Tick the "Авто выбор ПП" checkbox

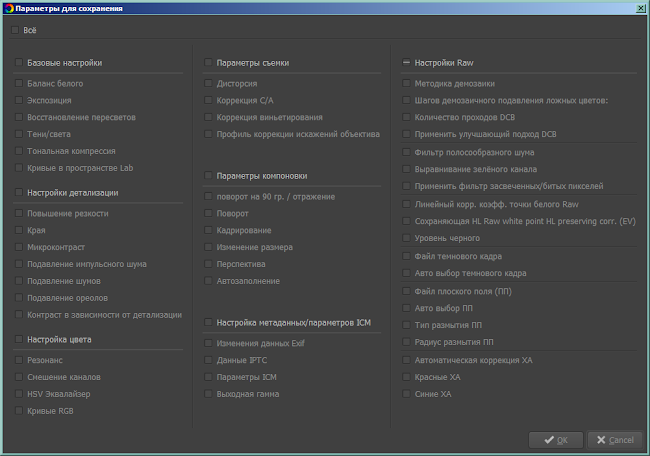point(406,308)
